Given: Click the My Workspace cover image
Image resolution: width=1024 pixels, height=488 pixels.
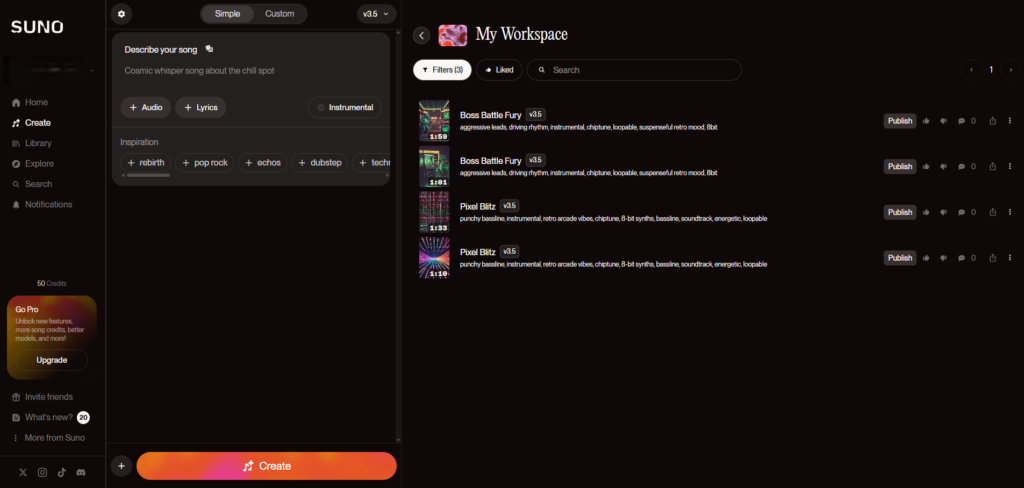Looking at the screenshot, I should [453, 35].
